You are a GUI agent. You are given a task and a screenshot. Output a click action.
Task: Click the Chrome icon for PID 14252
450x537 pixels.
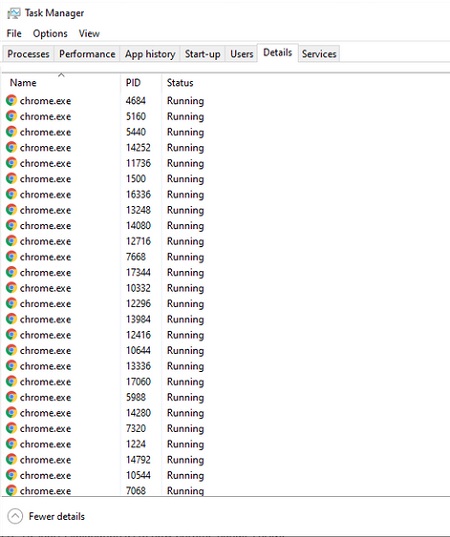point(11,148)
